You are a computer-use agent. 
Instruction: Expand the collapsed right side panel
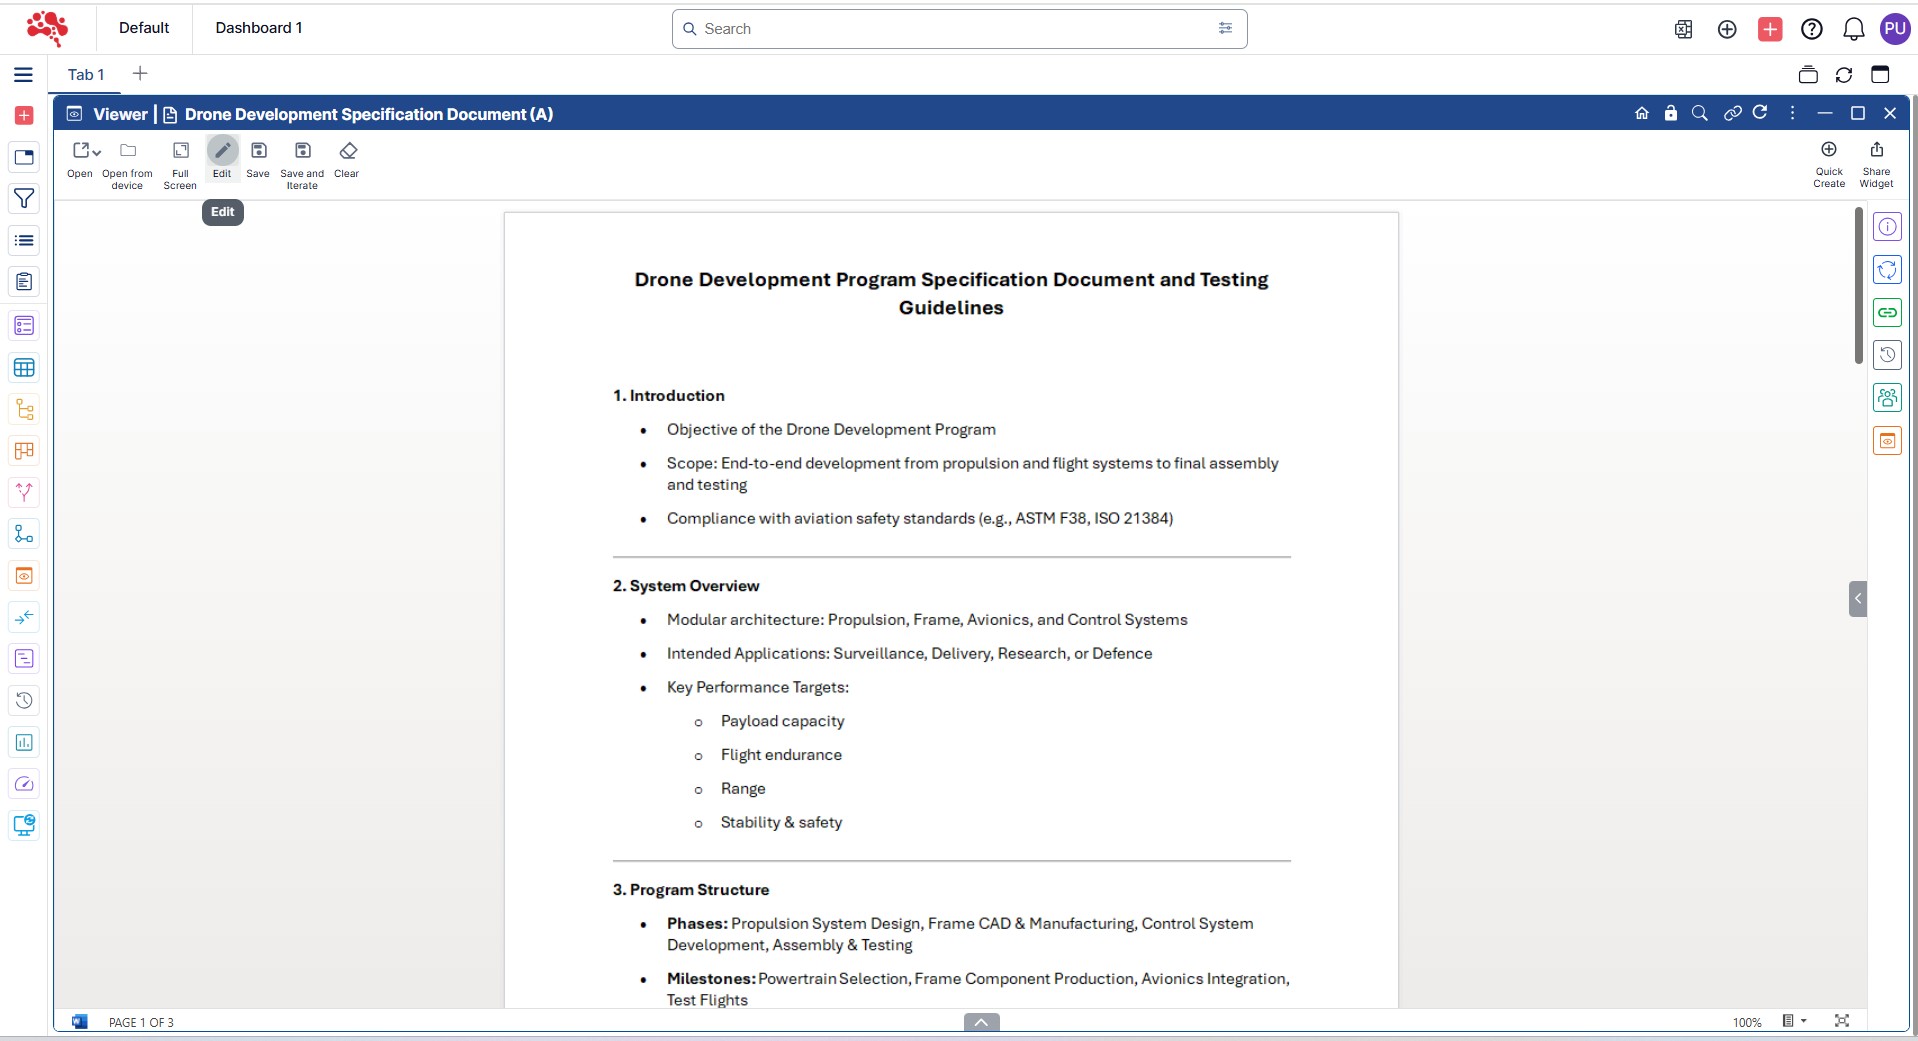[1857, 599]
